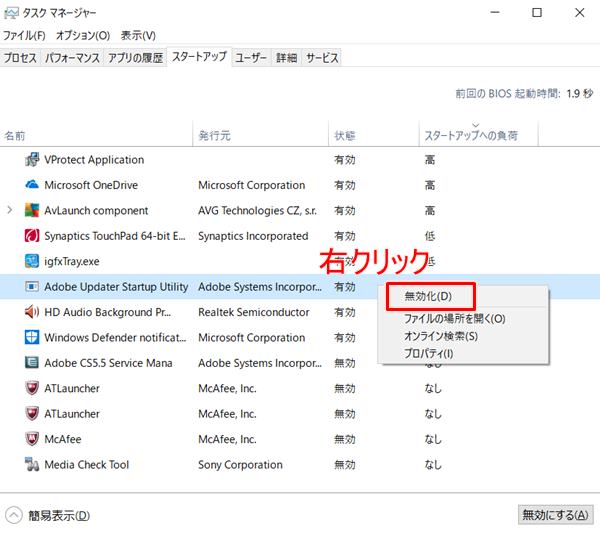The height and width of the screenshot is (533, 600).
Task: Click AVG Technologies CZ, s.r. cell
Action: point(258,210)
